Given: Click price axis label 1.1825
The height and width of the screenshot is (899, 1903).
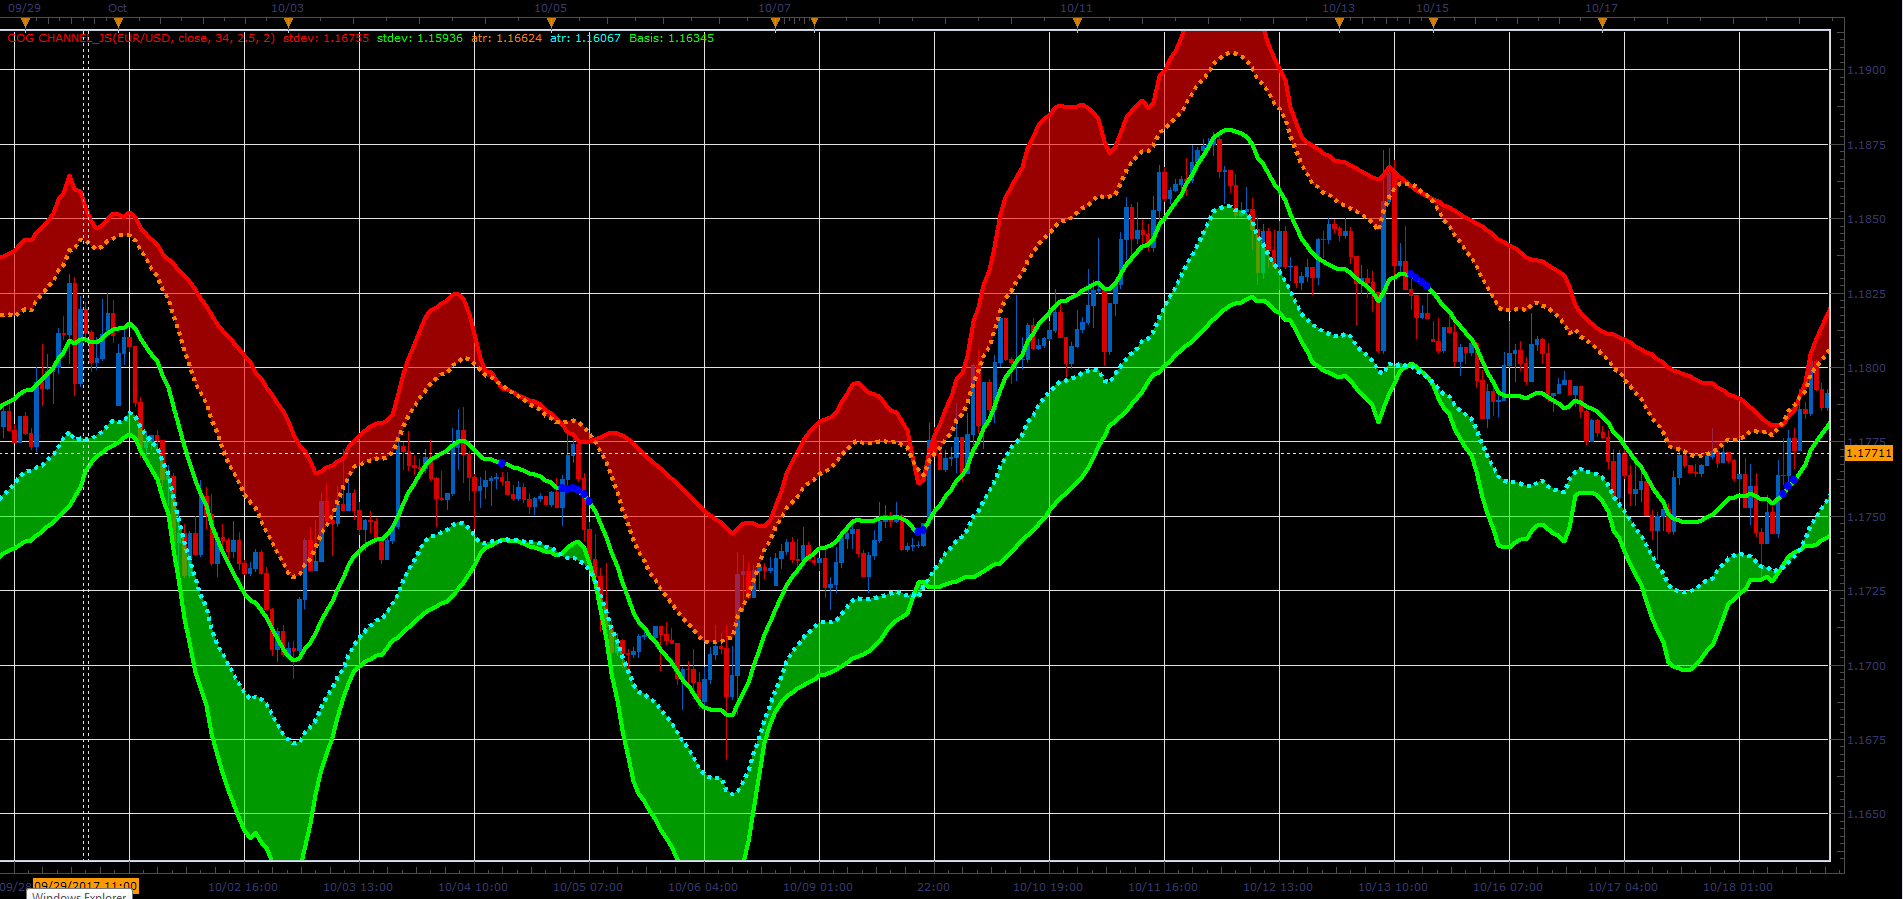Looking at the screenshot, I should point(1866,294).
